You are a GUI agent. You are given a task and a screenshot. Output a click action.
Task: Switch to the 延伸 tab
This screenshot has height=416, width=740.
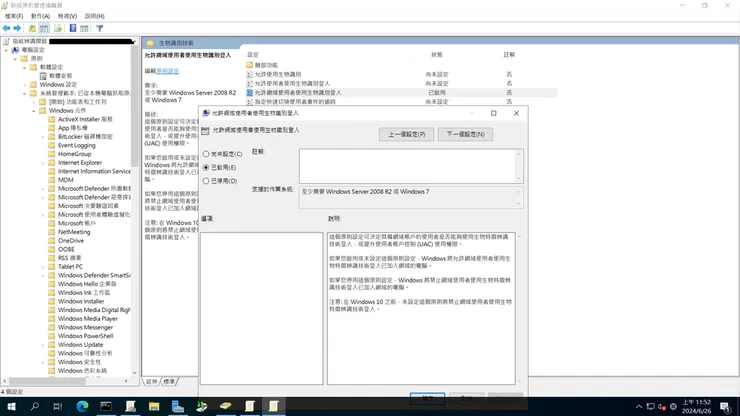click(152, 382)
